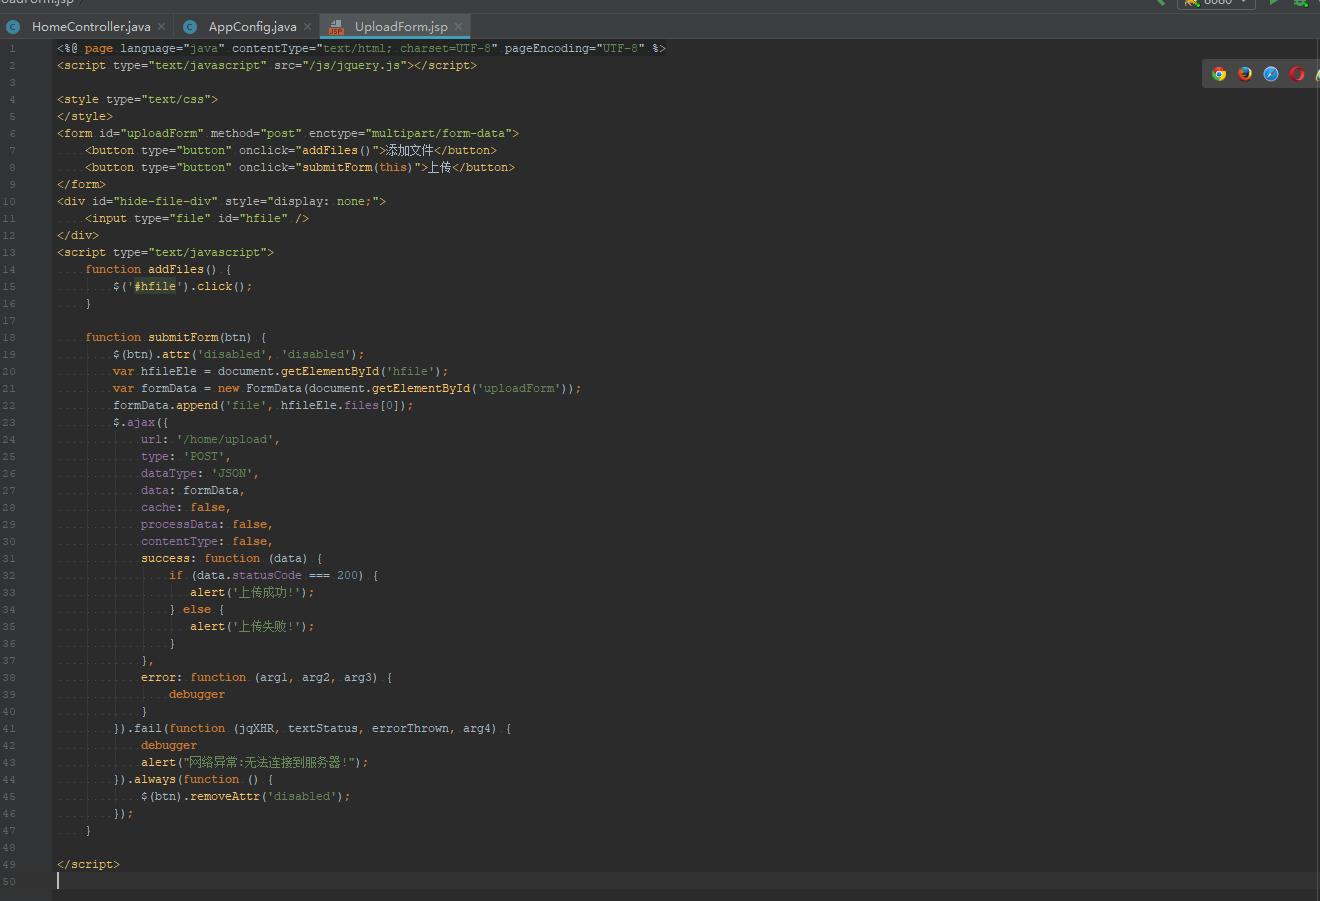The height and width of the screenshot is (901, 1320).
Task: Close the UploadForm.jsp tab
Action: point(458,27)
